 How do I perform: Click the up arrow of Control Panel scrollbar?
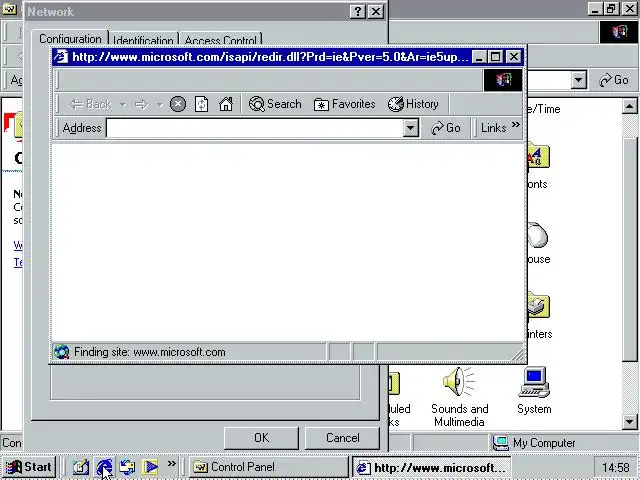click(x=629, y=107)
